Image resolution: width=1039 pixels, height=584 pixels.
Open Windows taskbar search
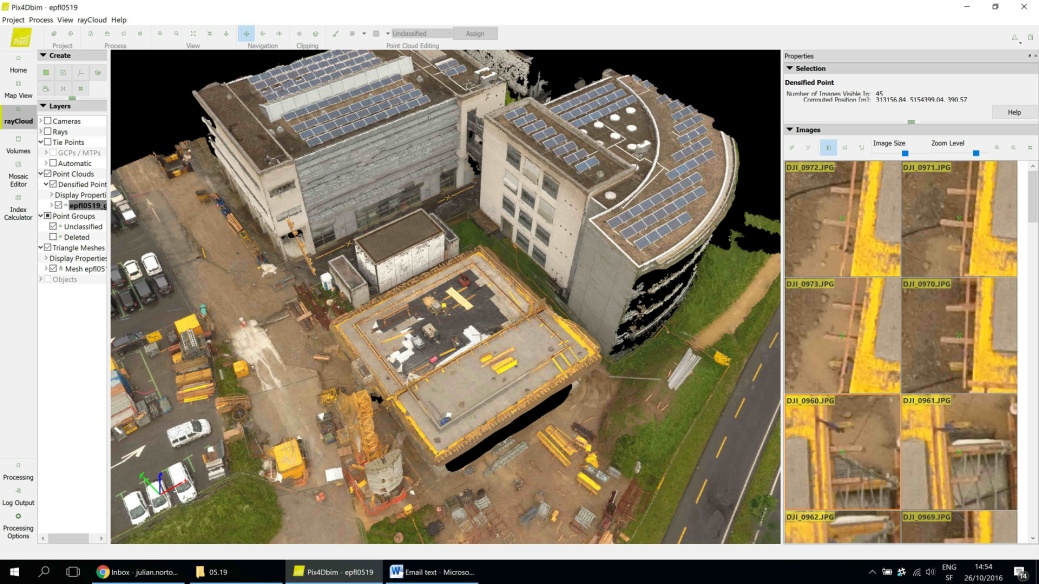click(x=44, y=571)
